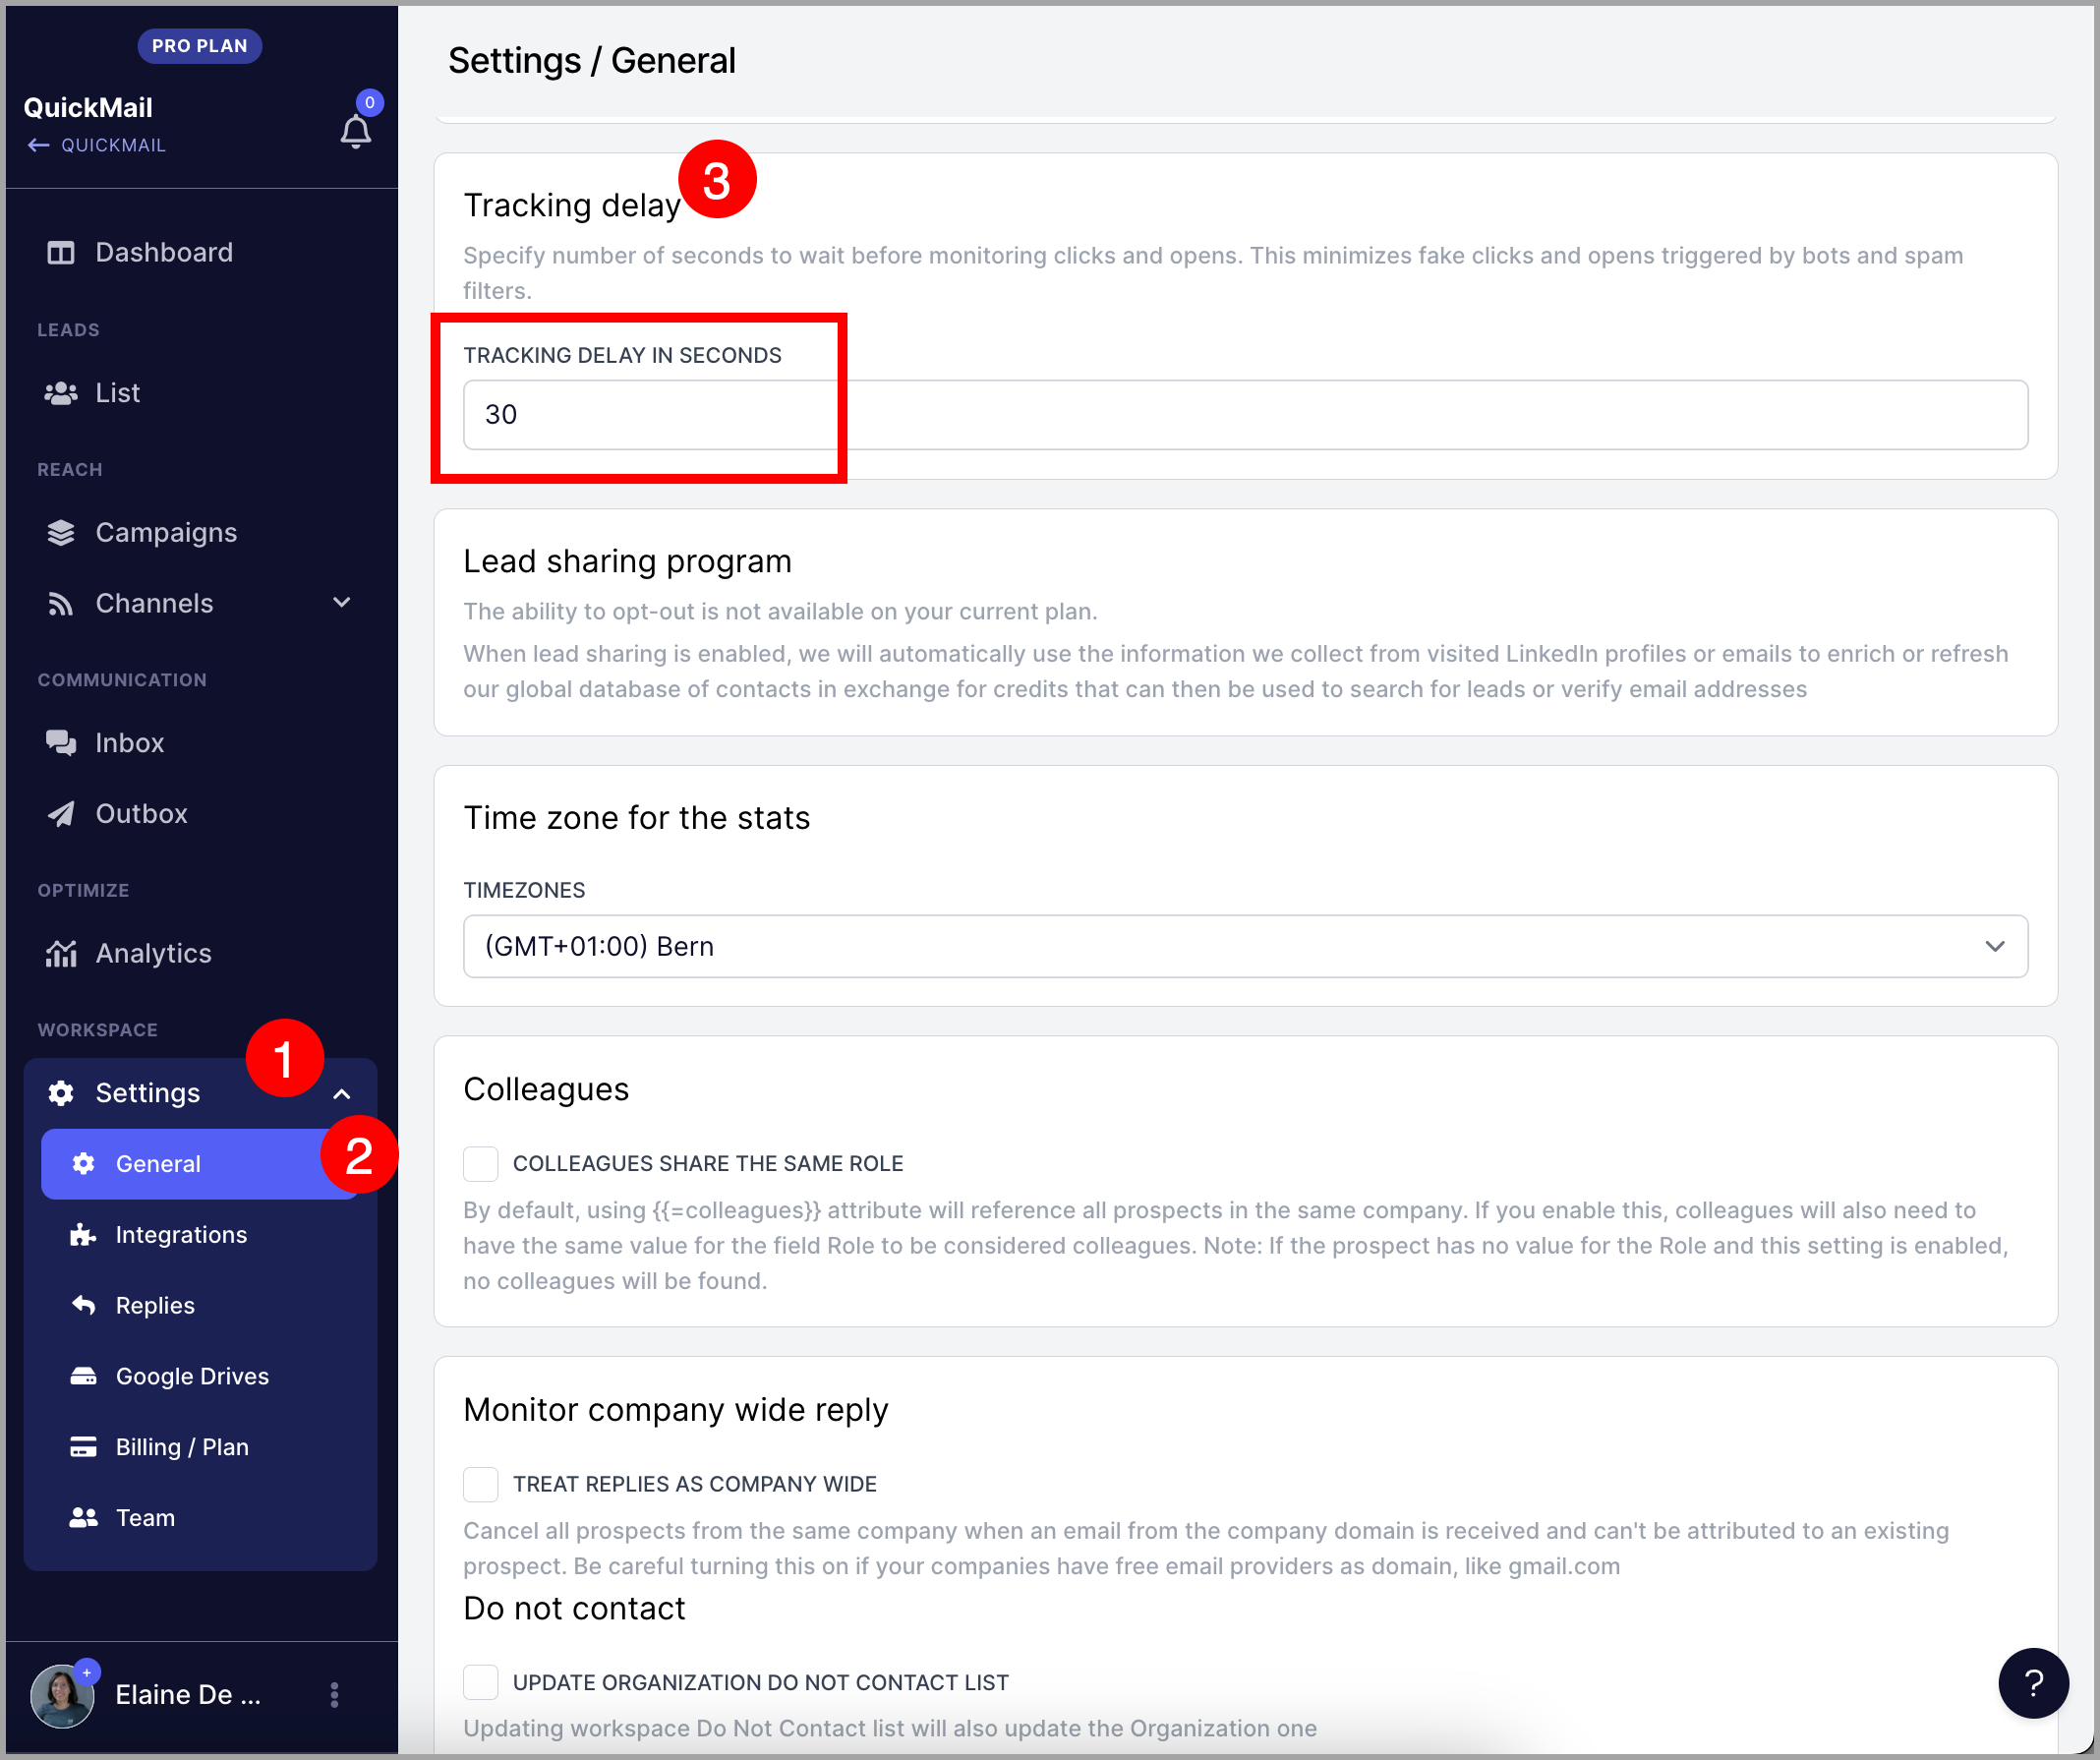The height and width of the screenshot is (1760, 2100).
Task: Click the Elaine De ... user name
Action: coord(187,1695)
